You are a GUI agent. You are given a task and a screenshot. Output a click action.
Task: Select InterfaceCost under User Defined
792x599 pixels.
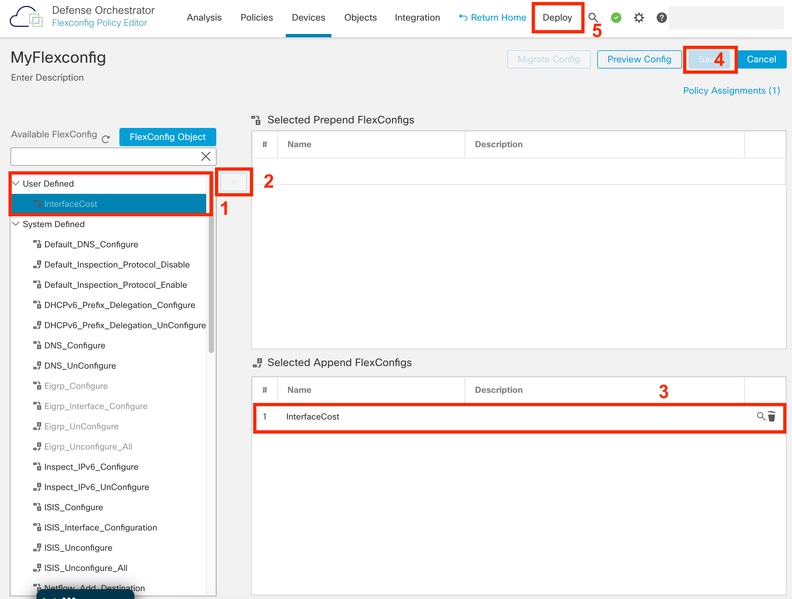click(x=109, y=204)
